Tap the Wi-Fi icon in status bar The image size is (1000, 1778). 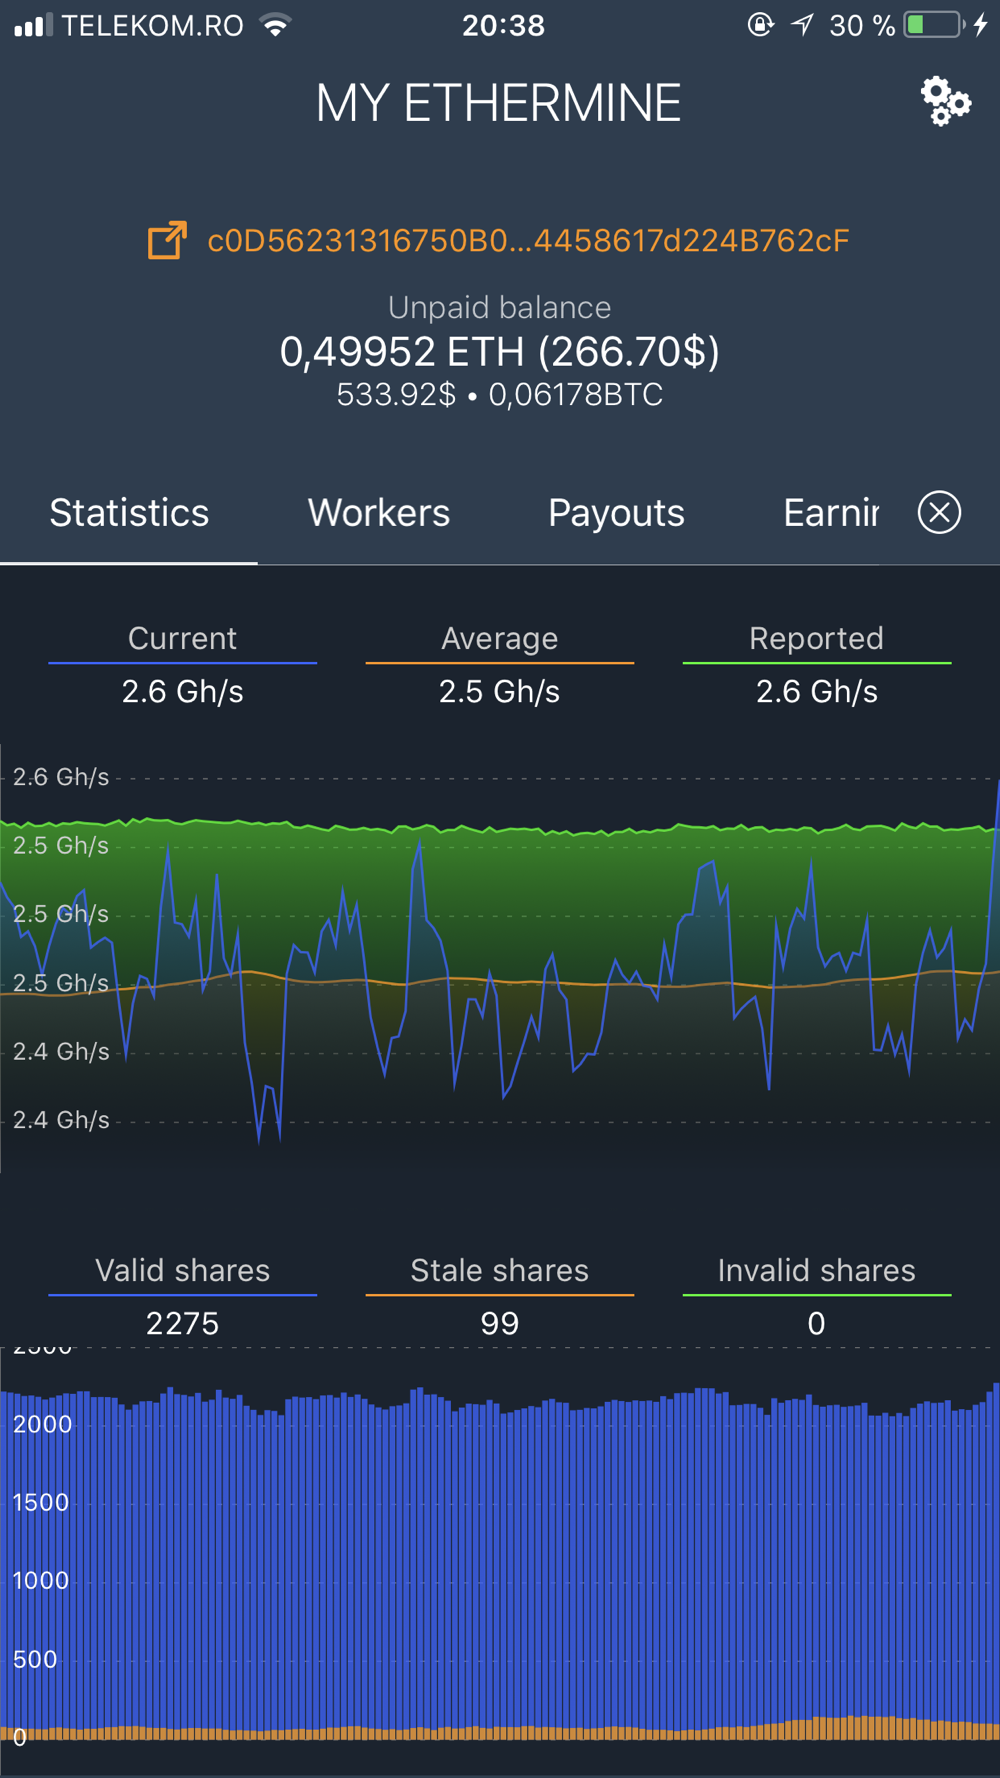coord(275,25)
